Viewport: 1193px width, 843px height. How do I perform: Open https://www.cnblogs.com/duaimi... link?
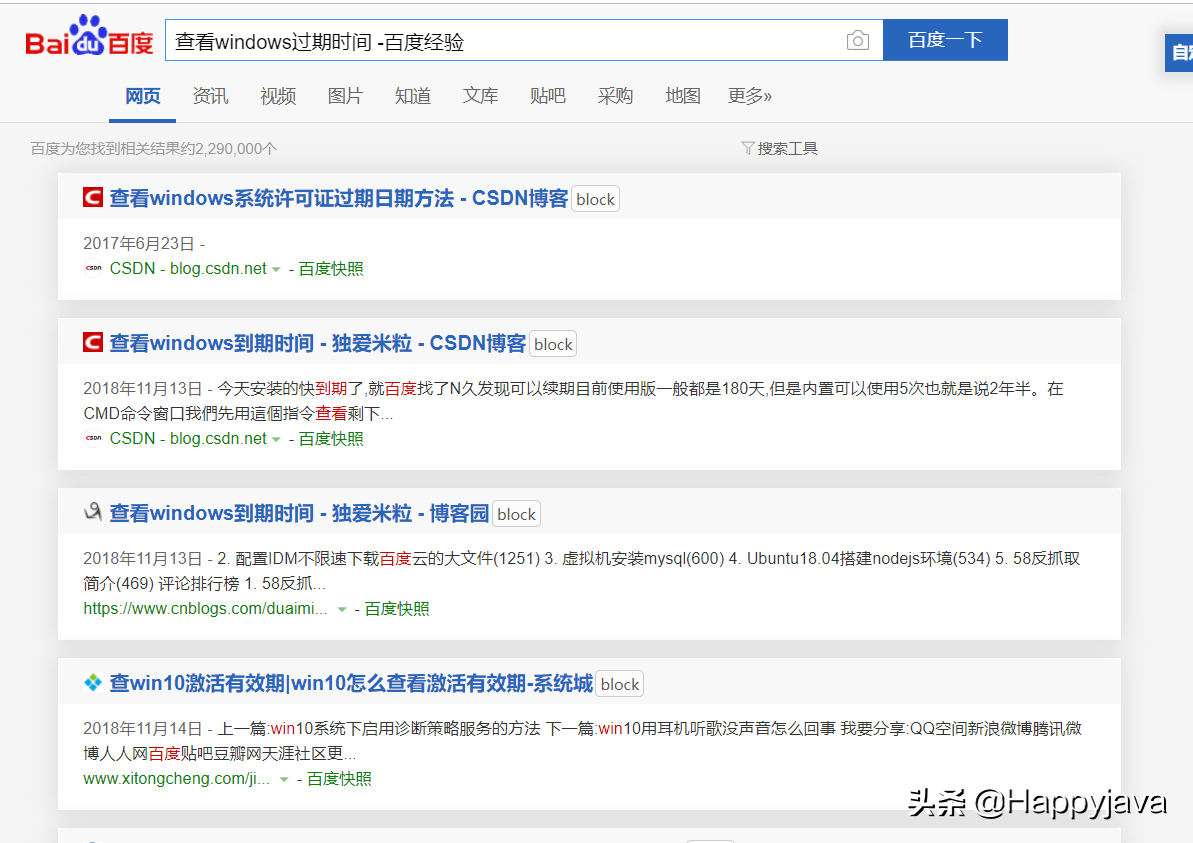pyautogui.click(x=205, y=609)
